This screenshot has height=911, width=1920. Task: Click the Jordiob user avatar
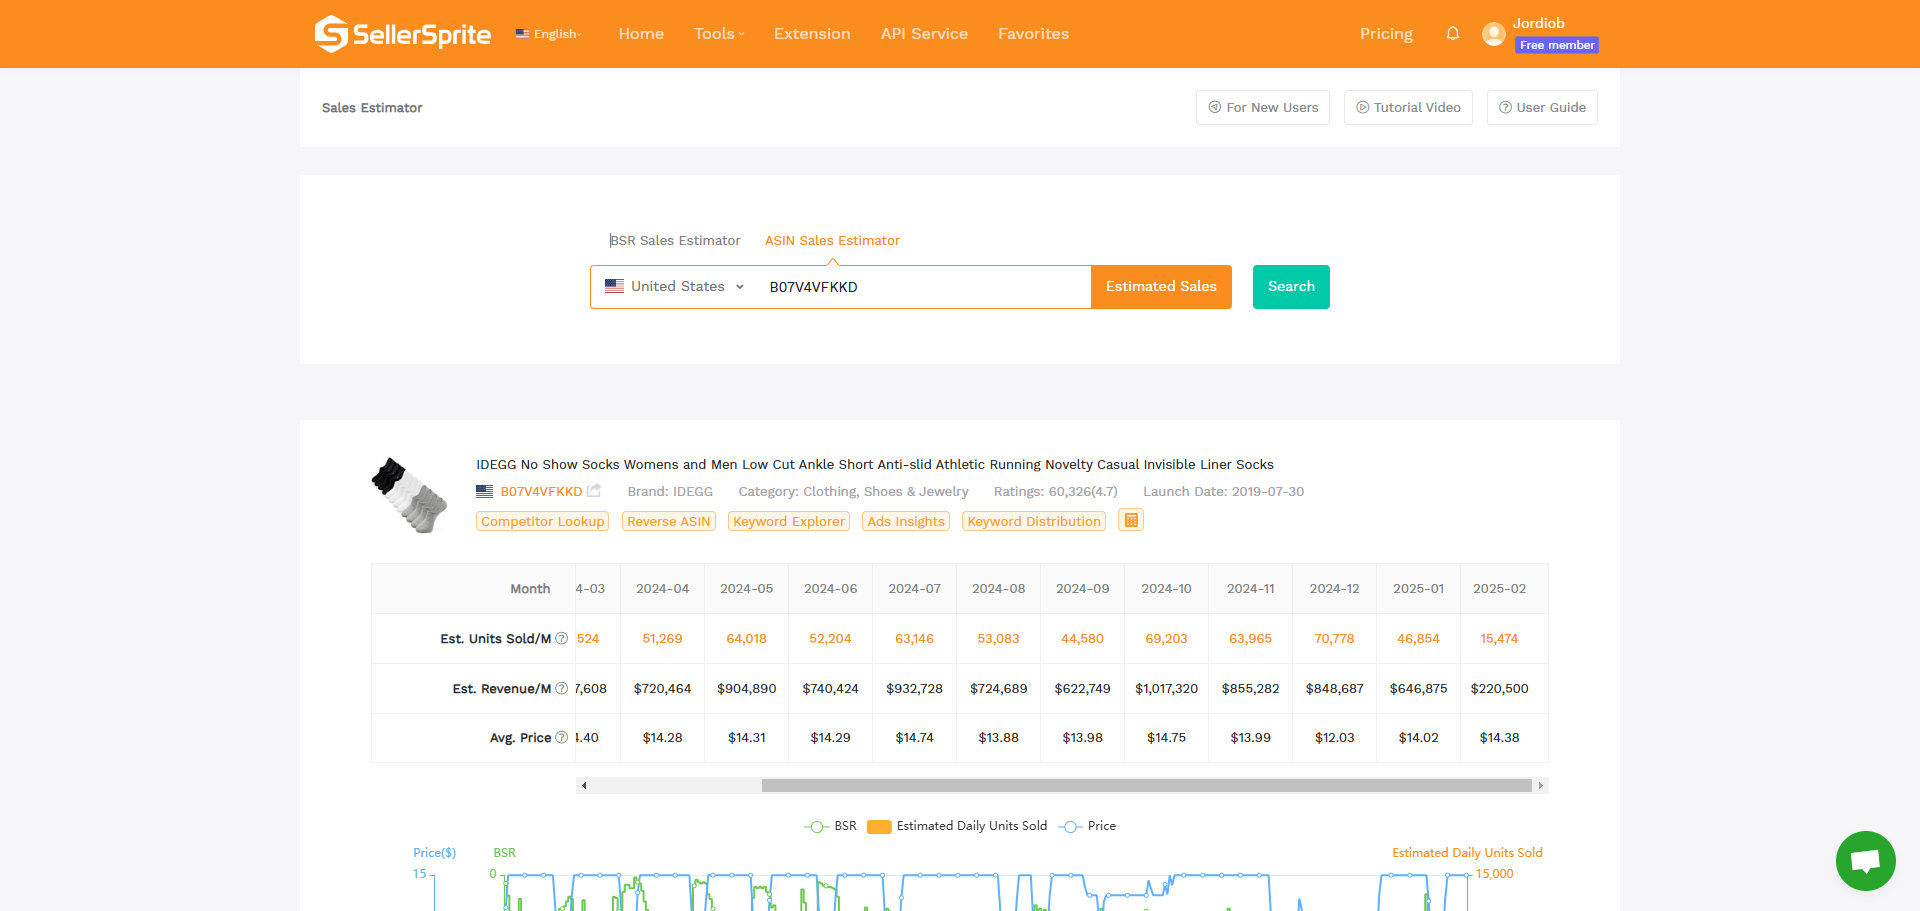(x=1494, y=34)
